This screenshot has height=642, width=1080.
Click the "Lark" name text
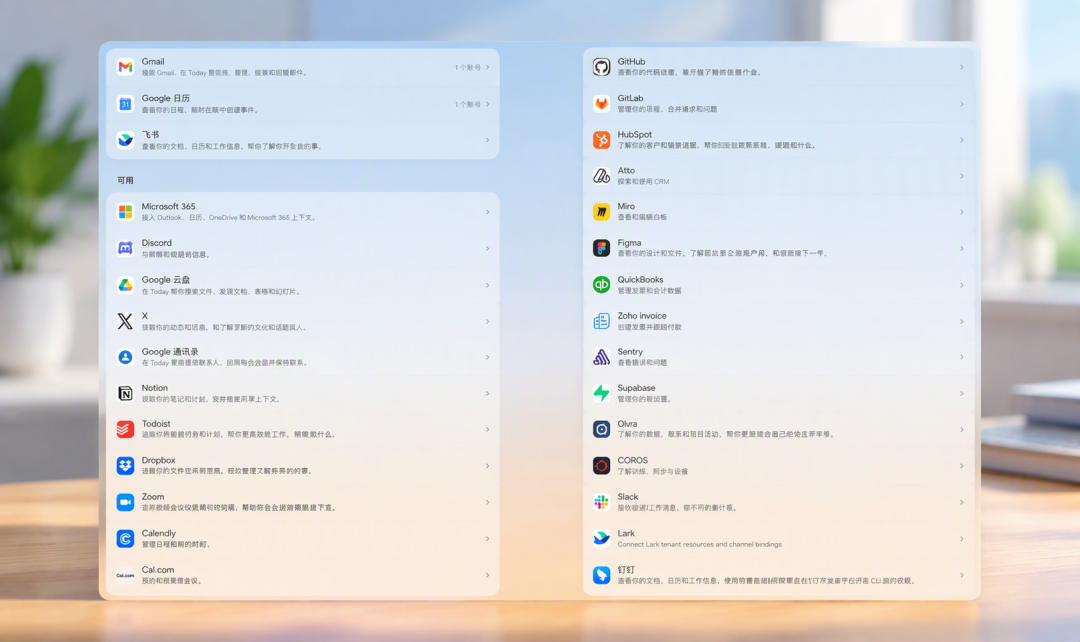coord(626,533)
